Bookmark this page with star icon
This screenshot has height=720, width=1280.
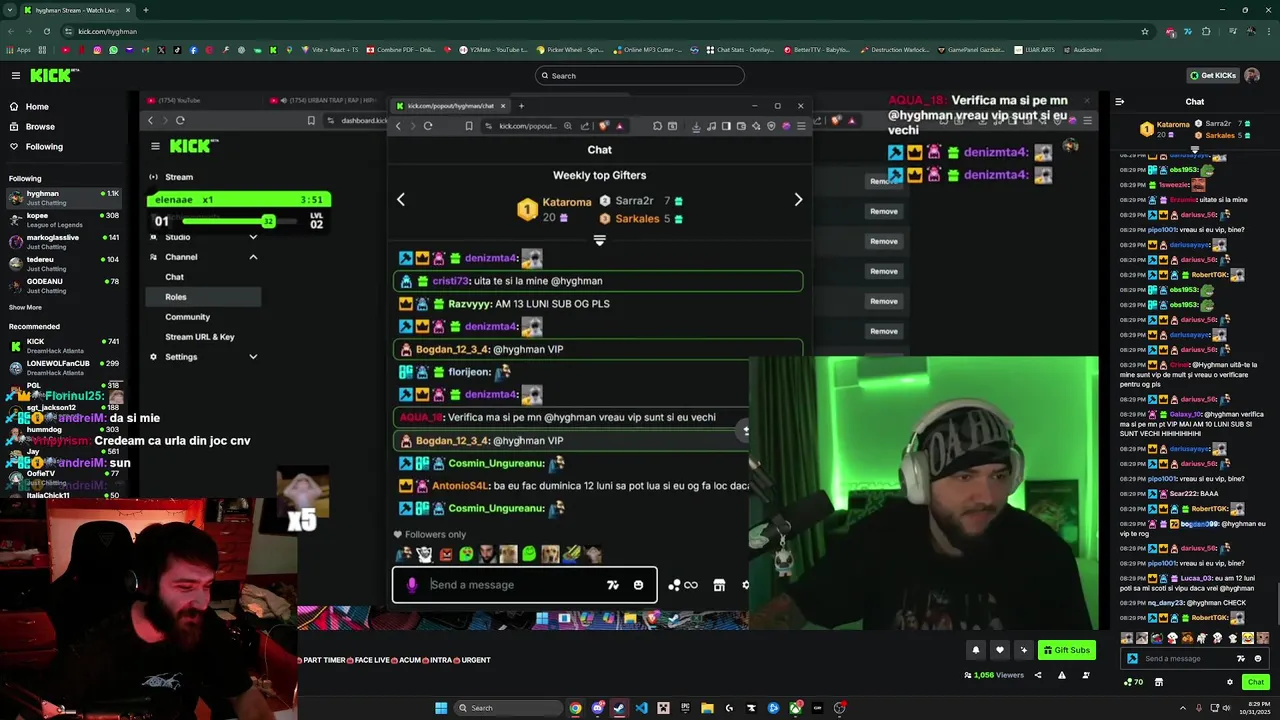click(1145, 31)
